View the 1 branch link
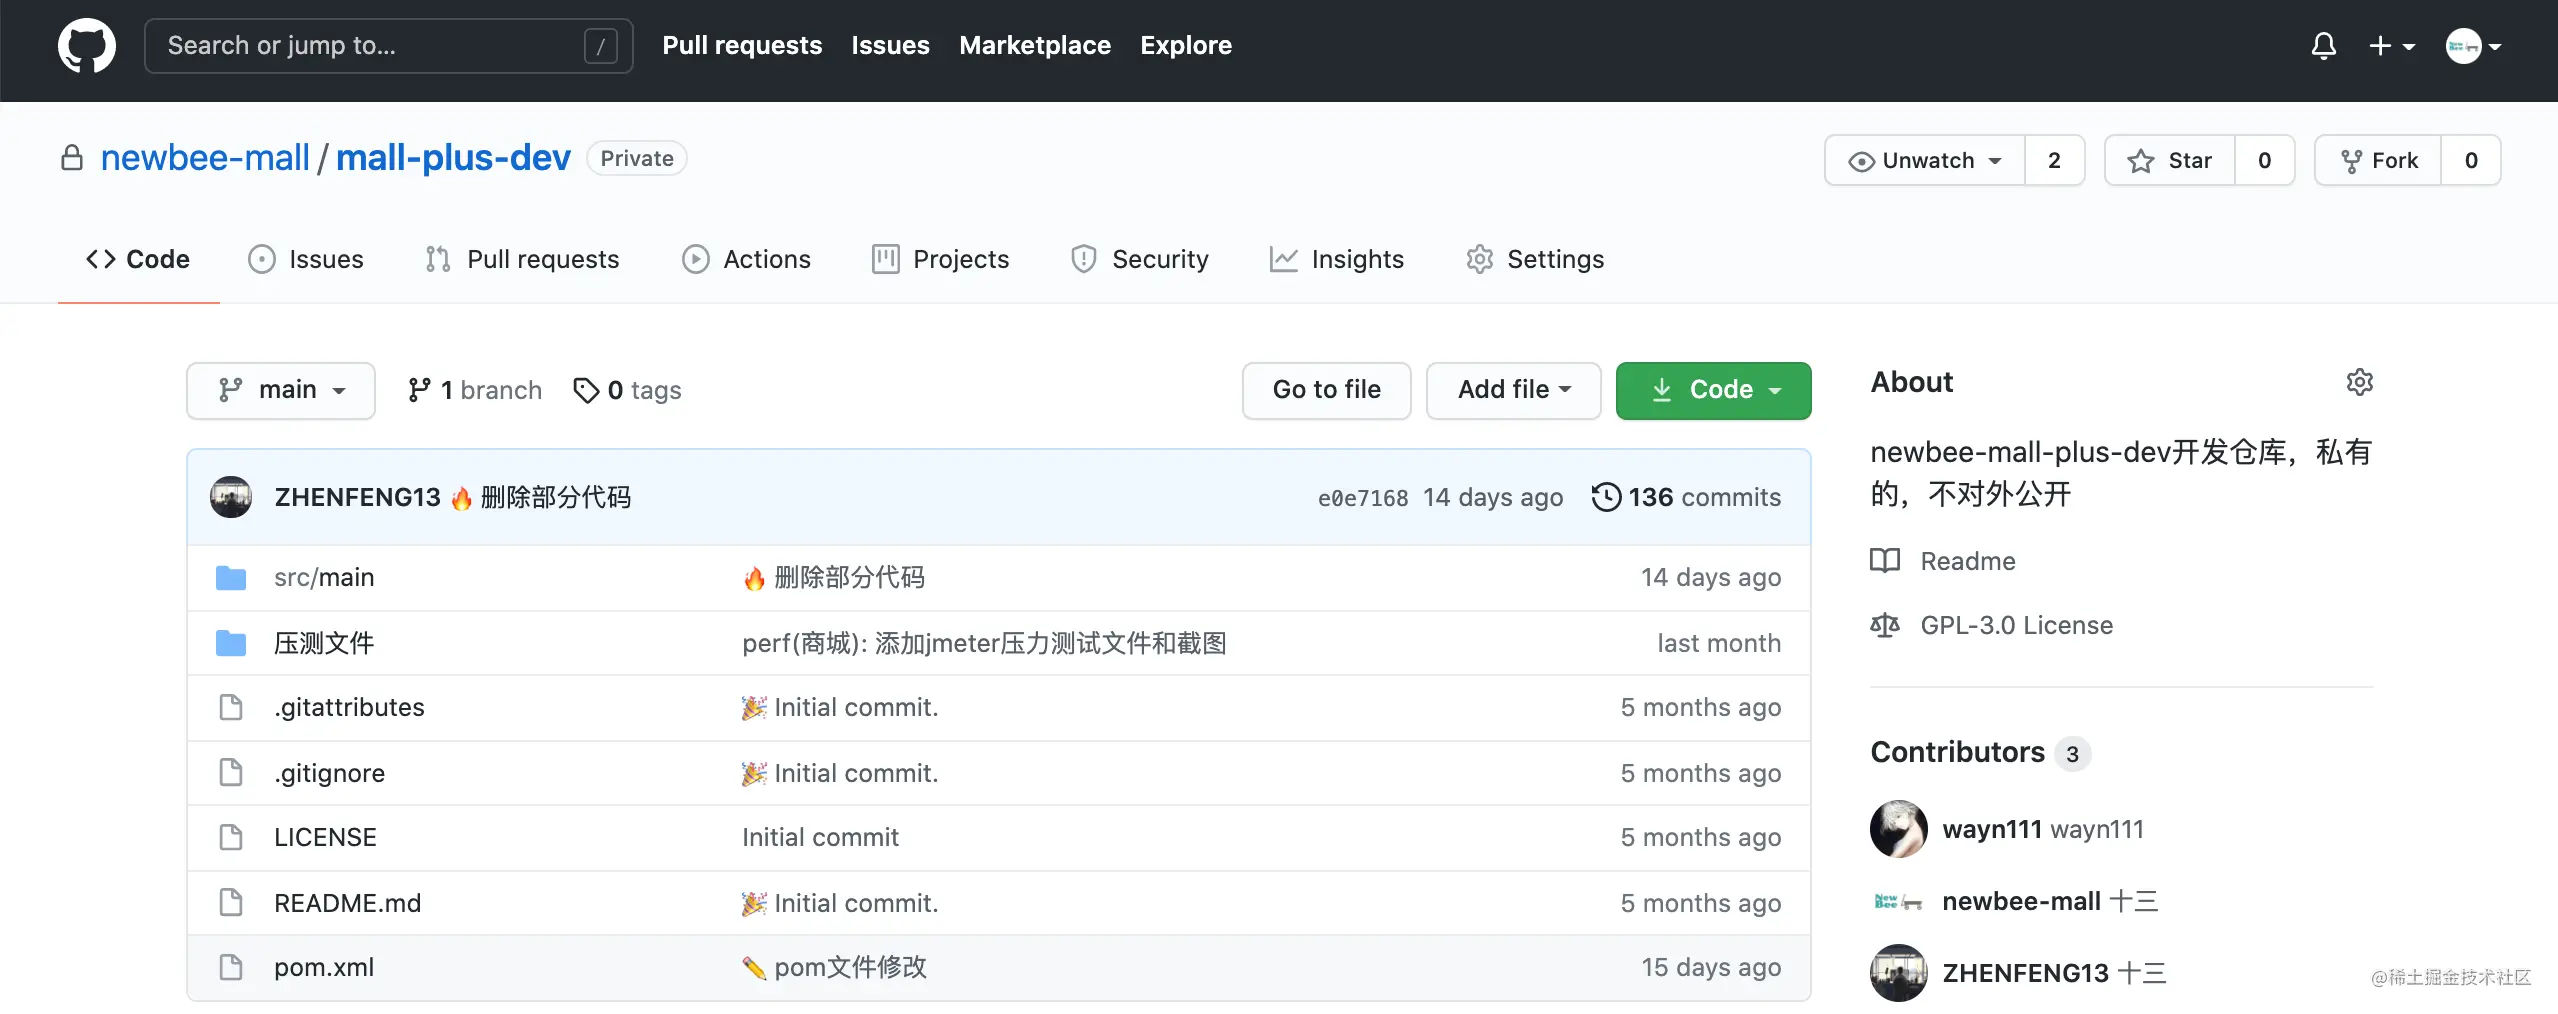2558x1014 pixels. (x=475, y=390)
